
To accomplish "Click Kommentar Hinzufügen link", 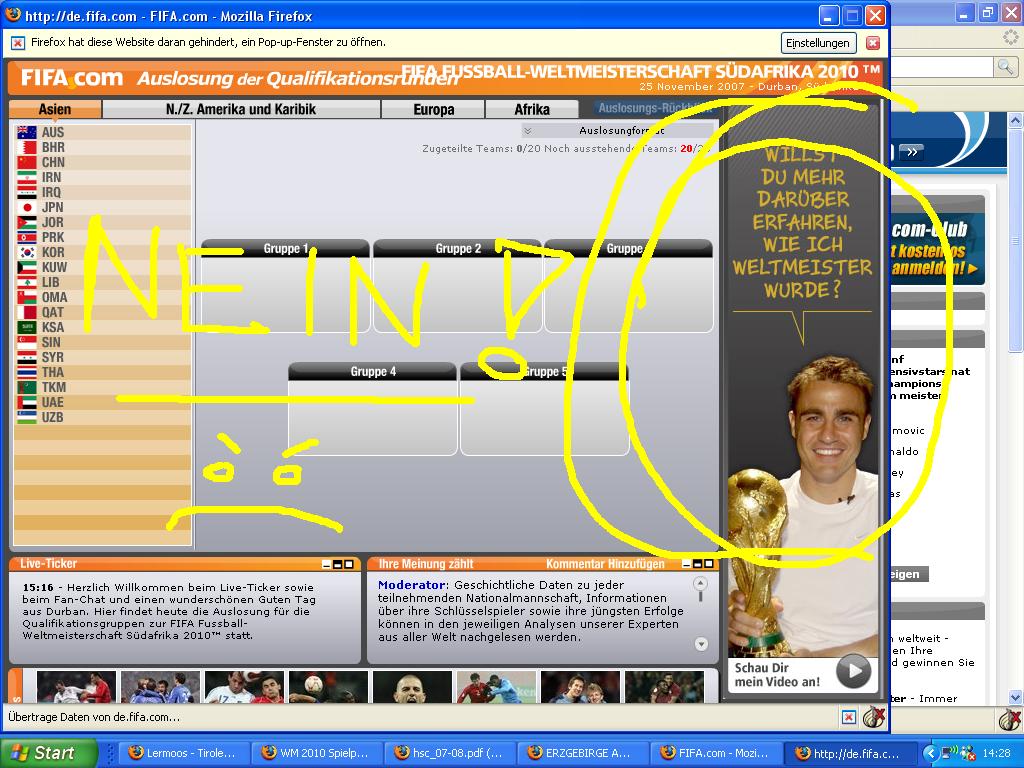I will tap(605, 564).
